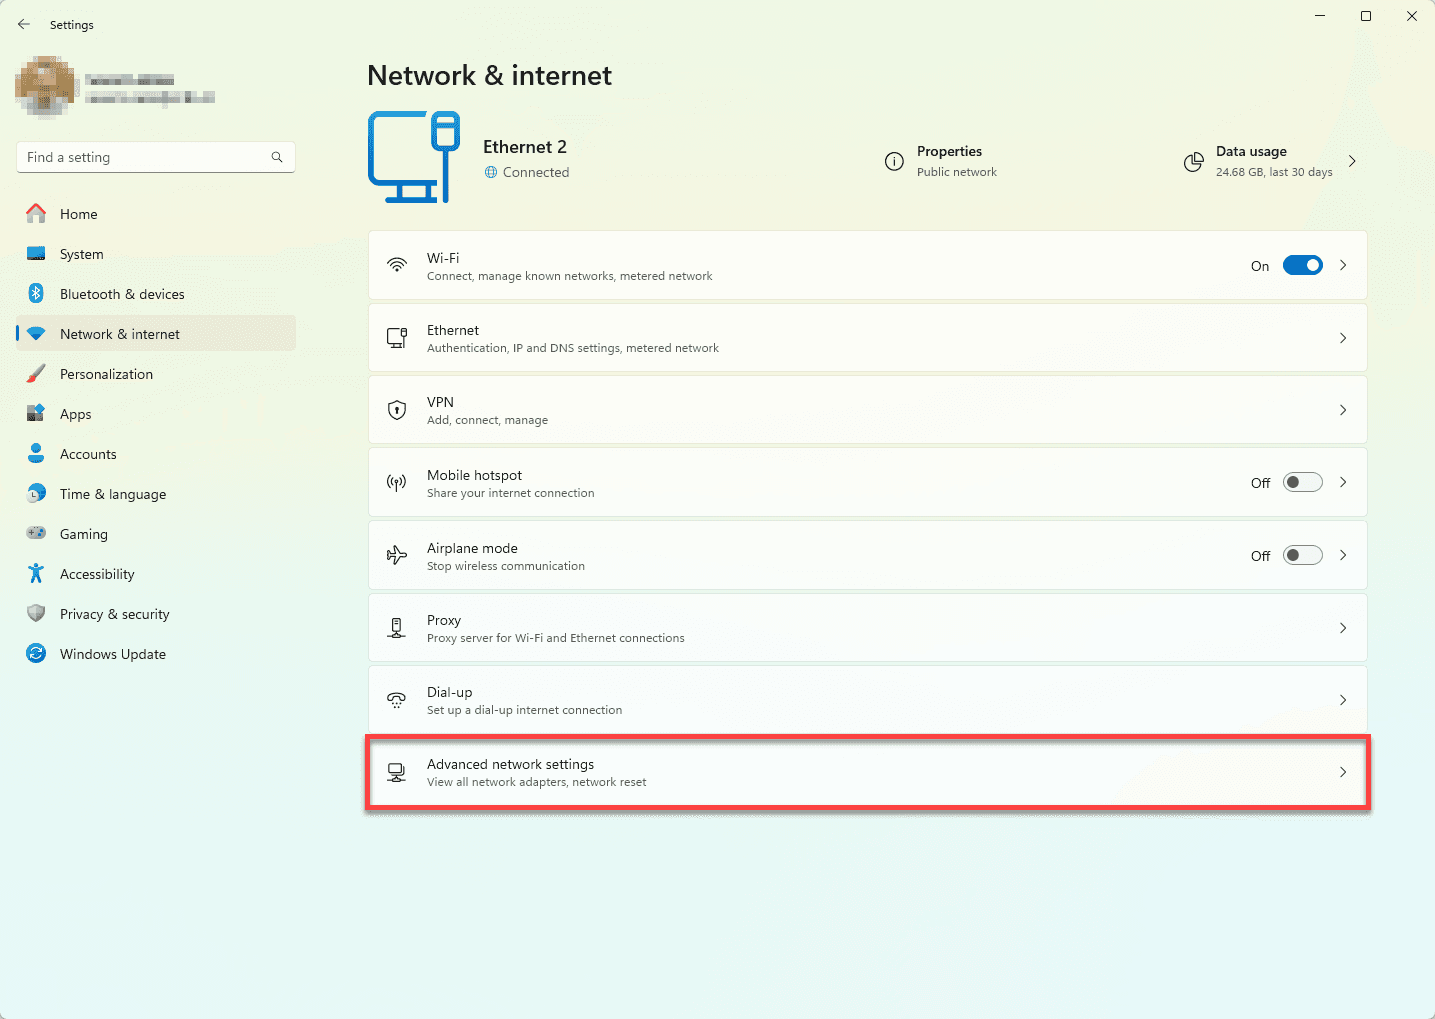The width and height of the screenshot is (1435, 1019).
Task: Click the Data usage pie chart icon
Action: pyautogui.click(x=1193, y=161)
